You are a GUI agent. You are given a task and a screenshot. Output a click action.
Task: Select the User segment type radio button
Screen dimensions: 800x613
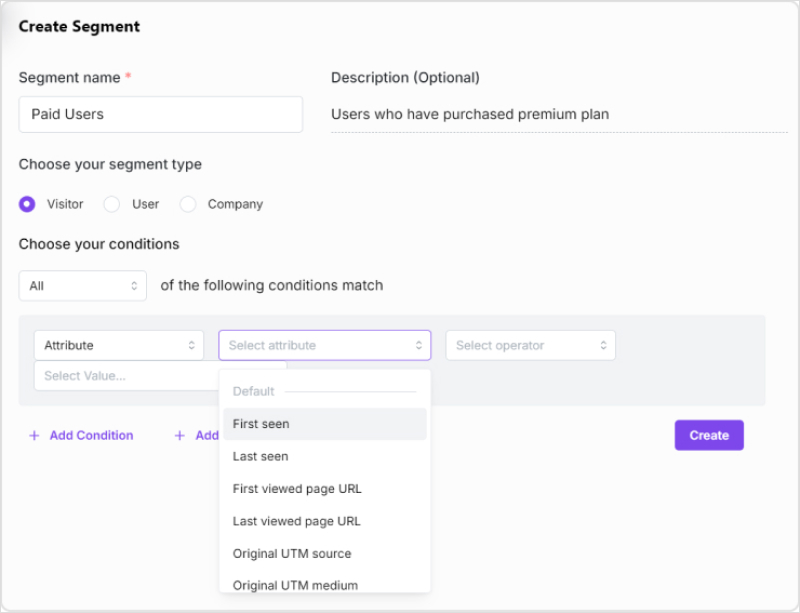[x=112, y=204]
